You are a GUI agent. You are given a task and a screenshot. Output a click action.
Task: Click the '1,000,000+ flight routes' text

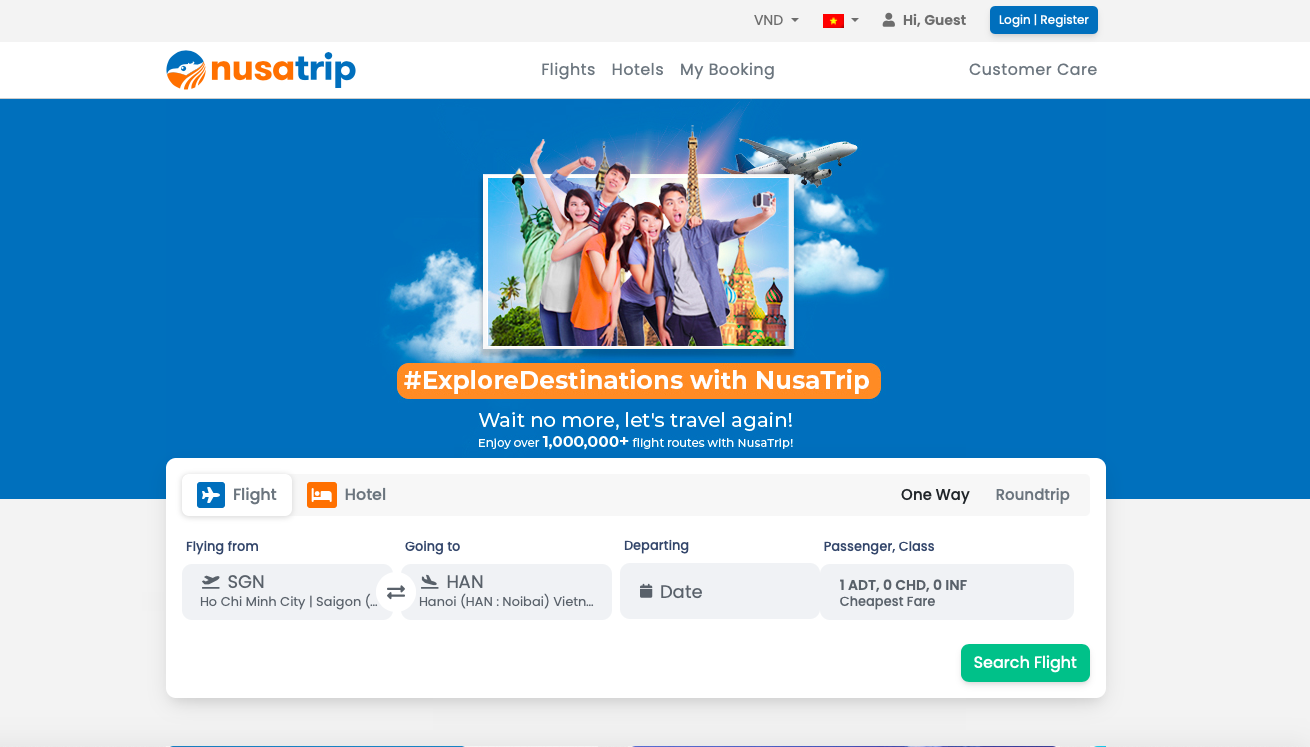[x=636, y=442]
